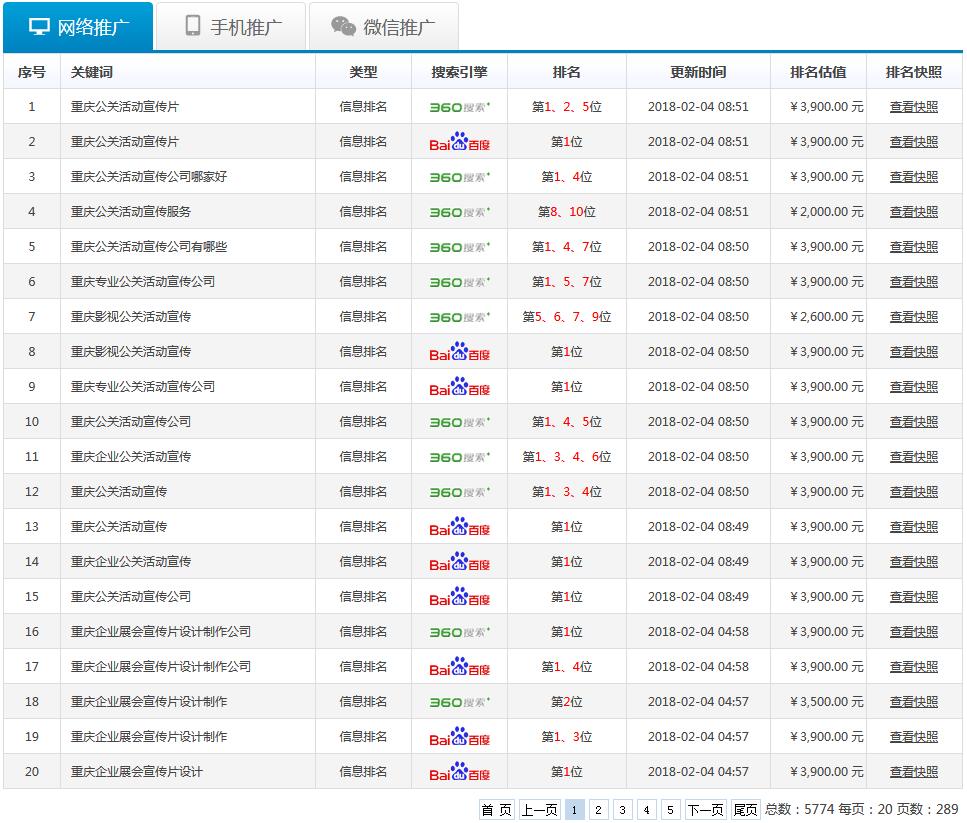This screenshot has width=967, height=823.
Task: Click the Baidu logo in row 15
Action: coord(459,597)
